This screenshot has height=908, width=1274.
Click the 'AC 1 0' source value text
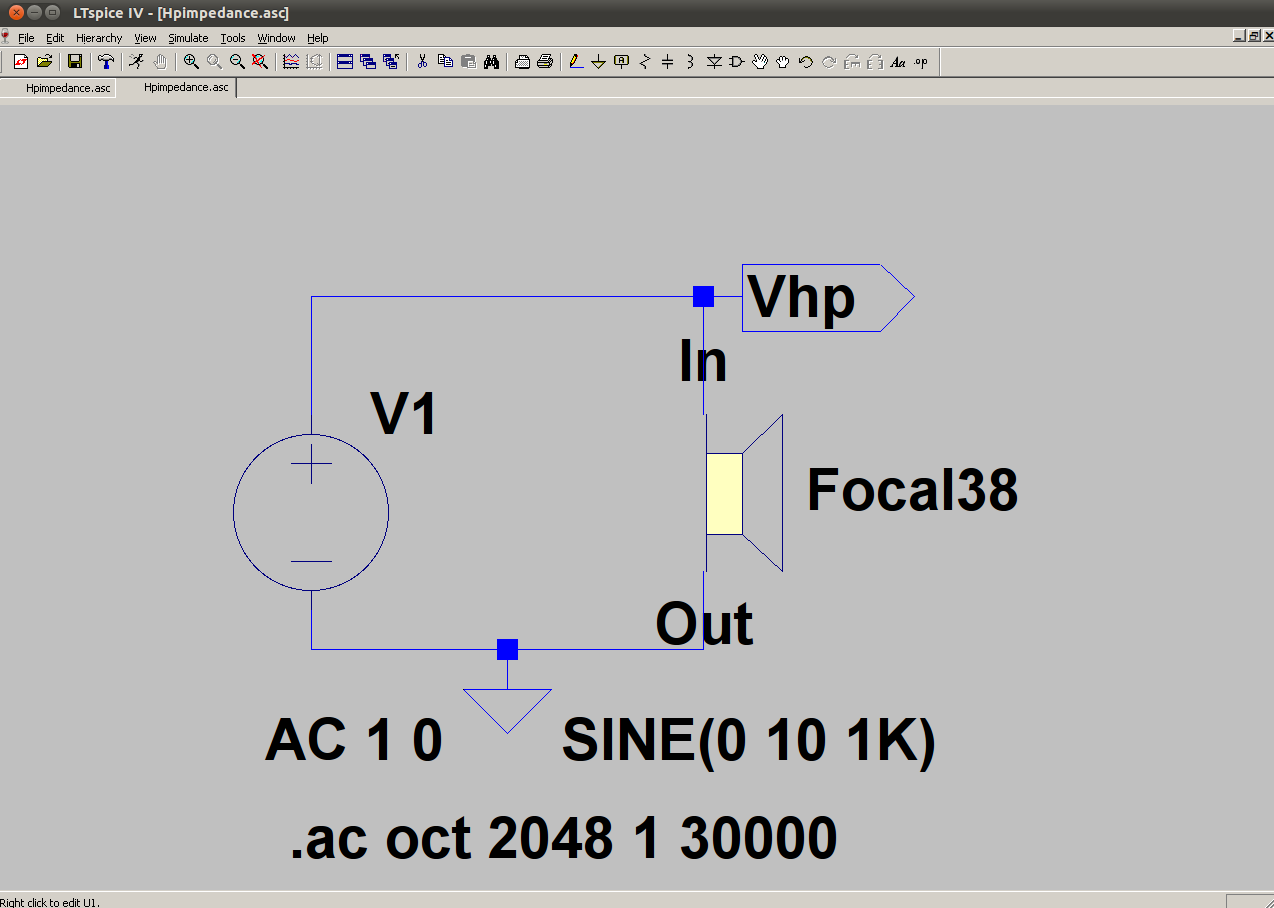[354, 741]
